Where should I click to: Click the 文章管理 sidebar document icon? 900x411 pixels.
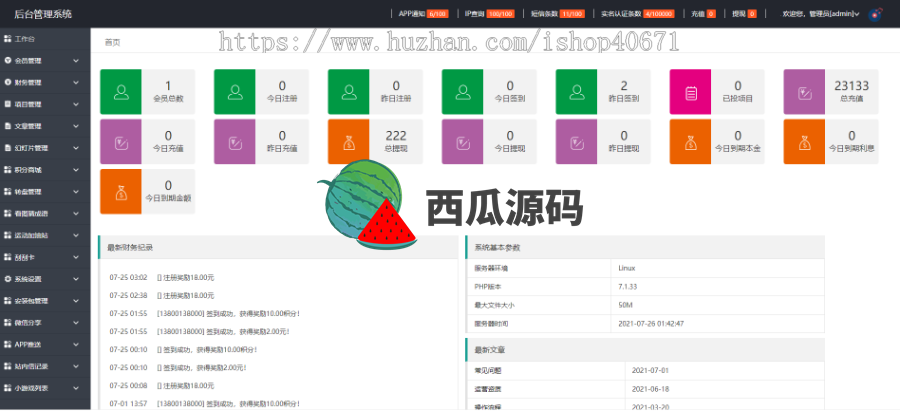pyautogui.click(x=7, y=126)
